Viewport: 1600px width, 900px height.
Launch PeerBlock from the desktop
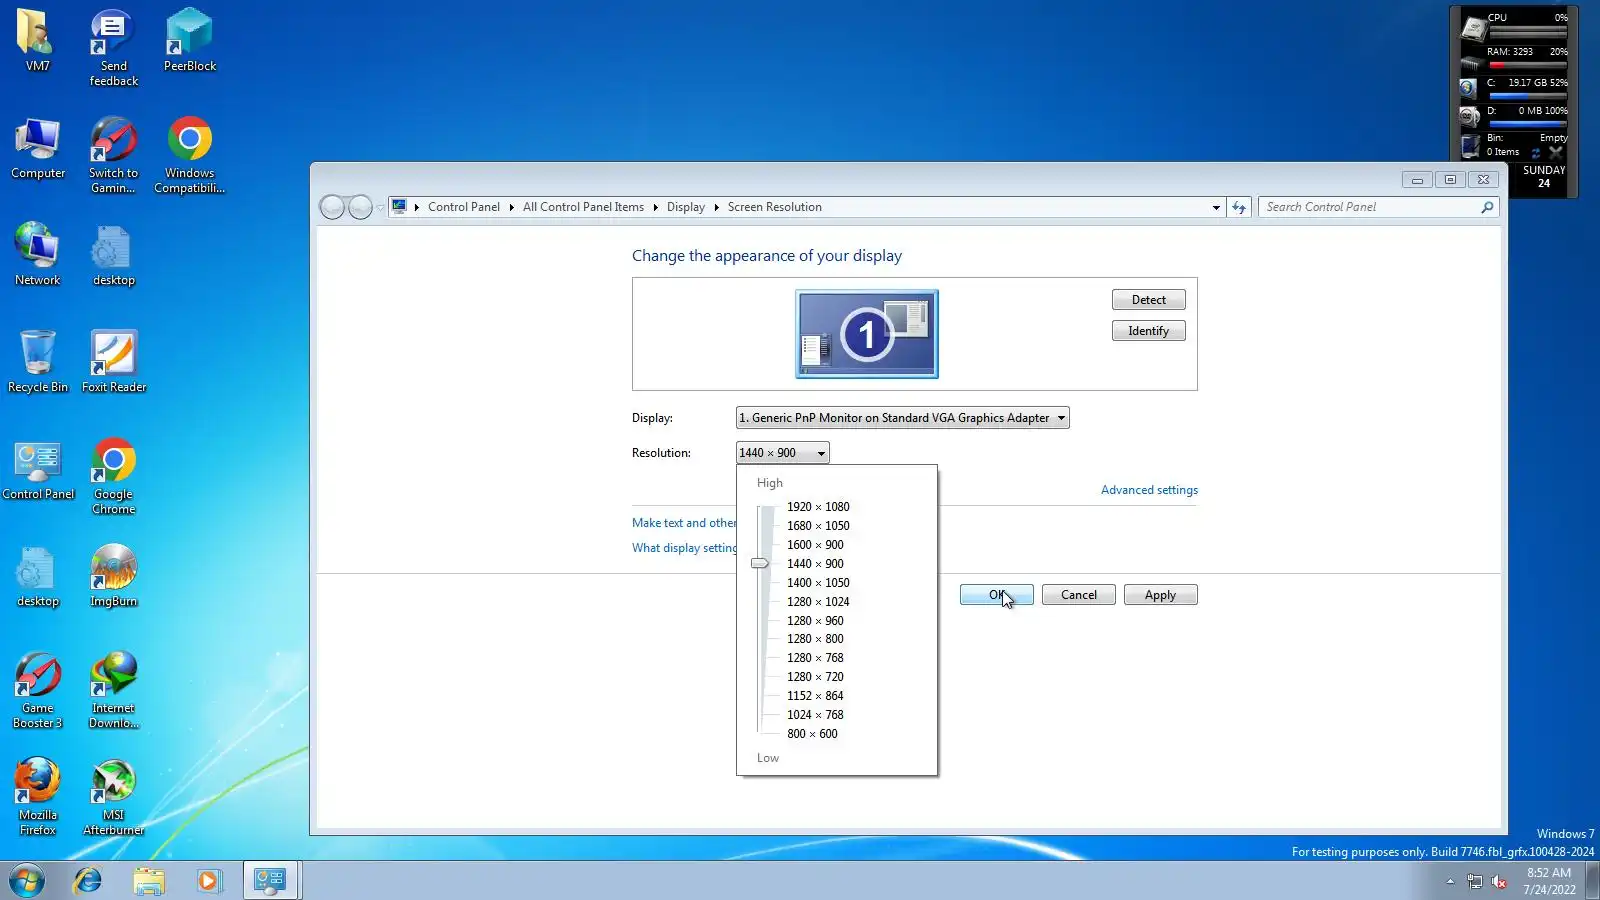pyautogui.click(x=189, y=40)
